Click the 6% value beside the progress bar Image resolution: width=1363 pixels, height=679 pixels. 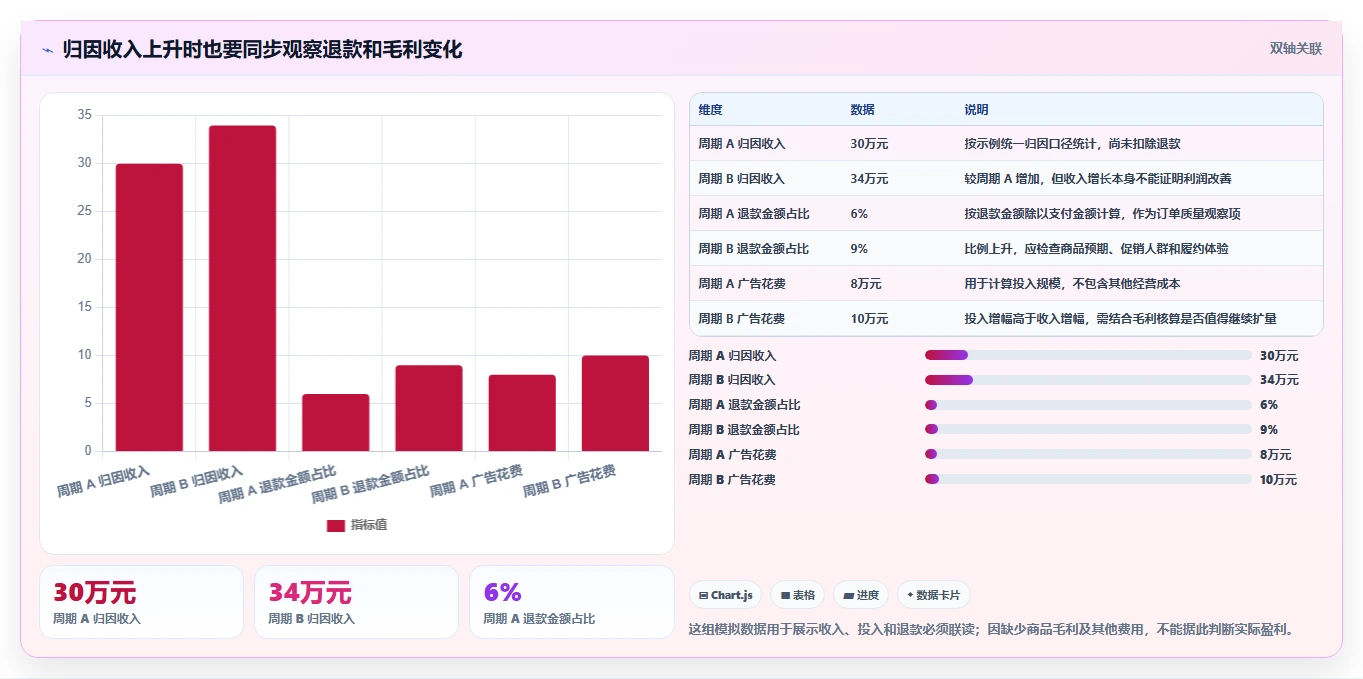[x=1269, y=405]
